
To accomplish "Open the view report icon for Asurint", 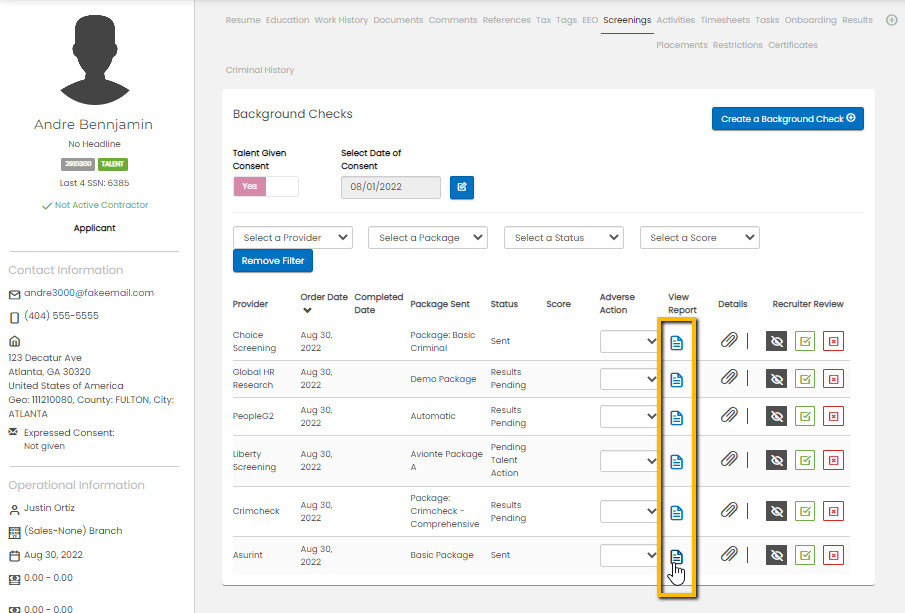I will tap(676, 556).
